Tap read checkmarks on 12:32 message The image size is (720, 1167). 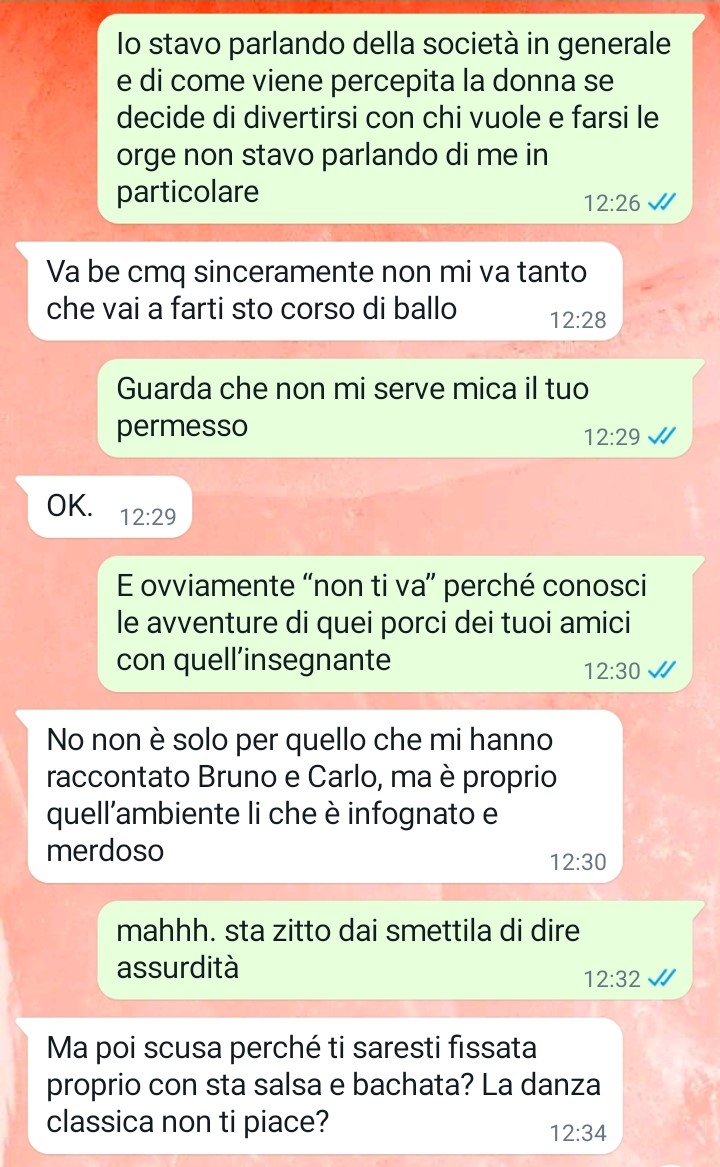(661, 978)
